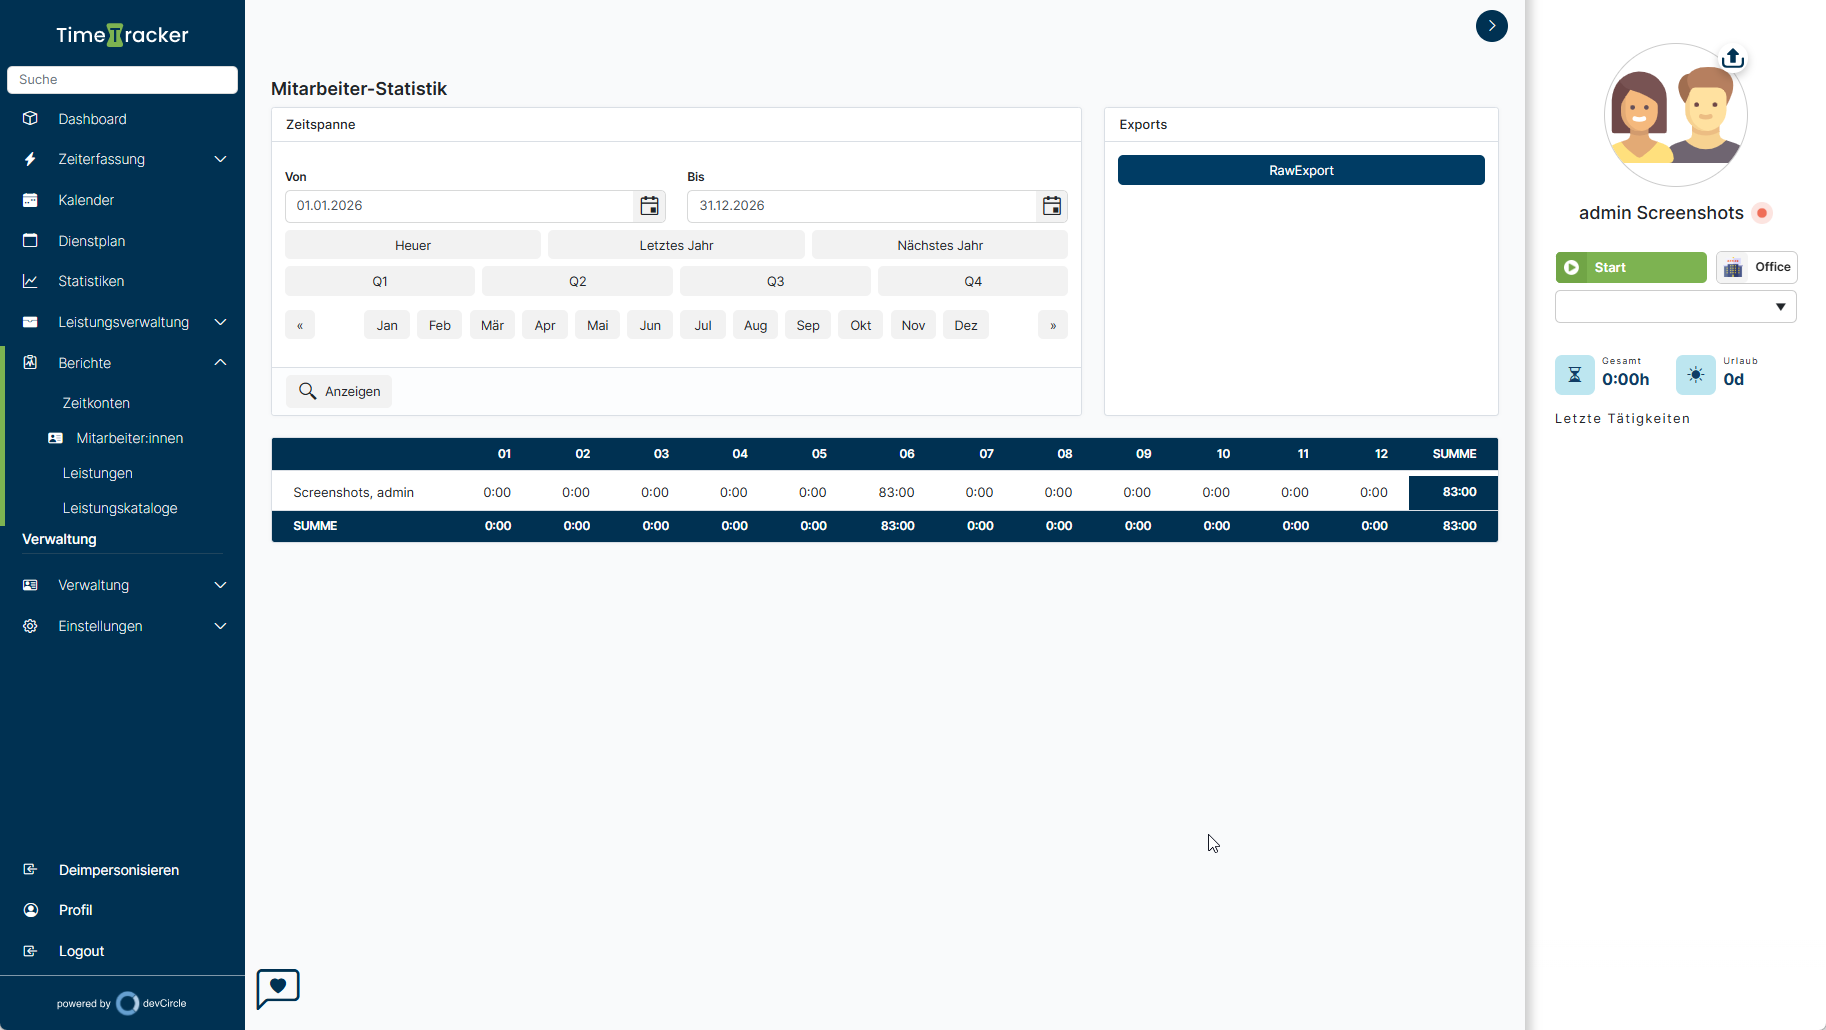Viewport: 1826px width, 1030px height.
Task: Select quarter Q2
Action: pos(578,281)
